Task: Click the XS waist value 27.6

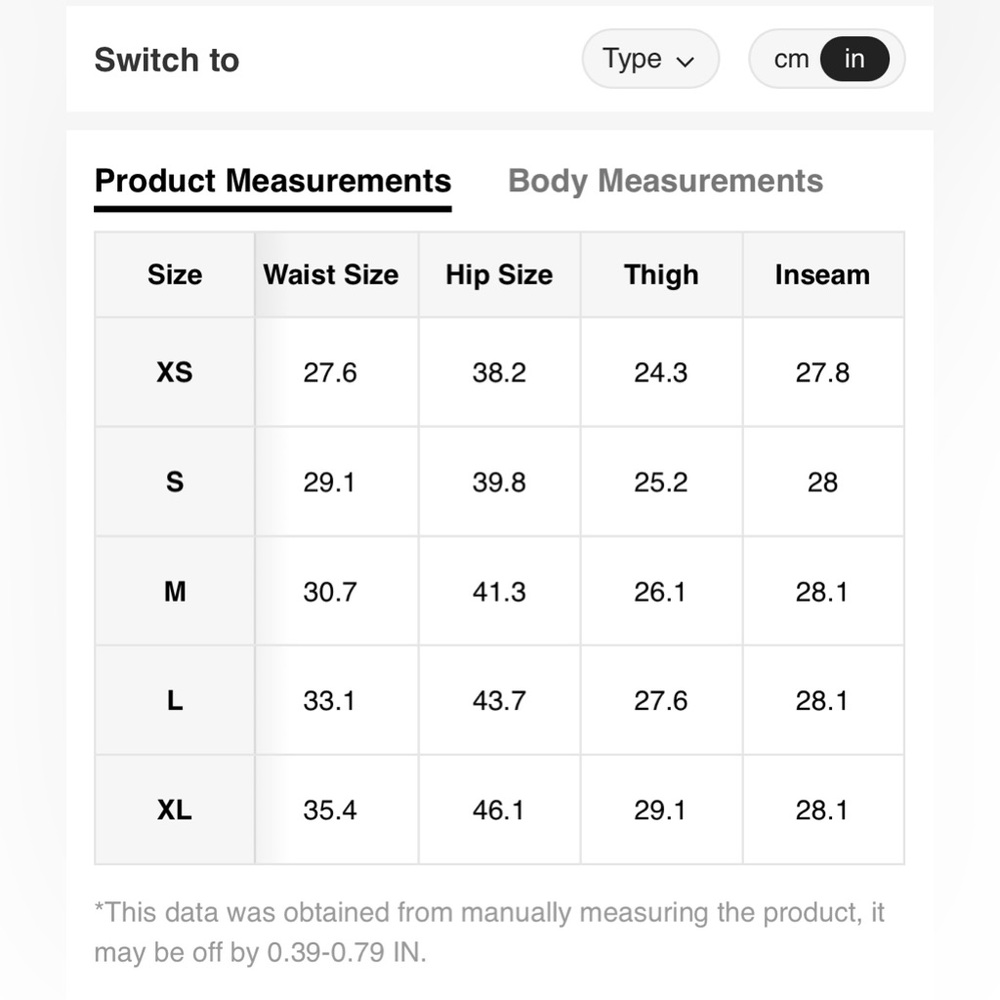Action: pyautogui.click(x=330, y=372)
